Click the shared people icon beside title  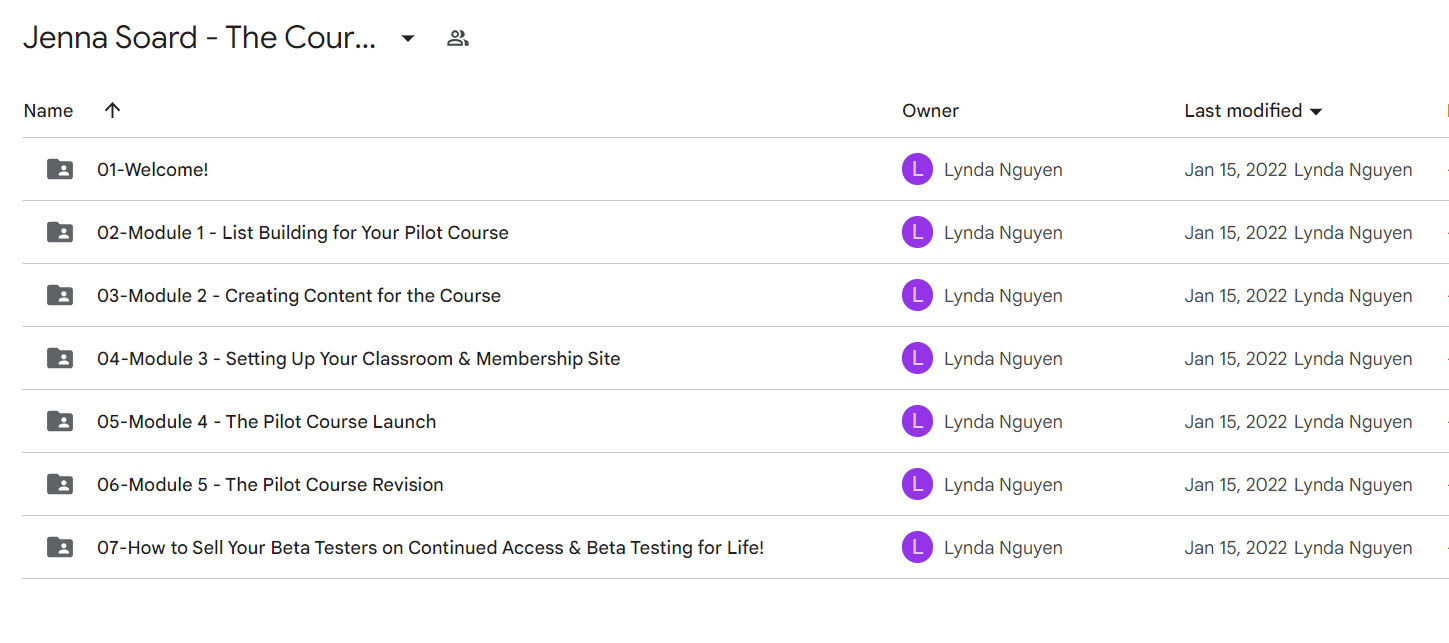458,39
